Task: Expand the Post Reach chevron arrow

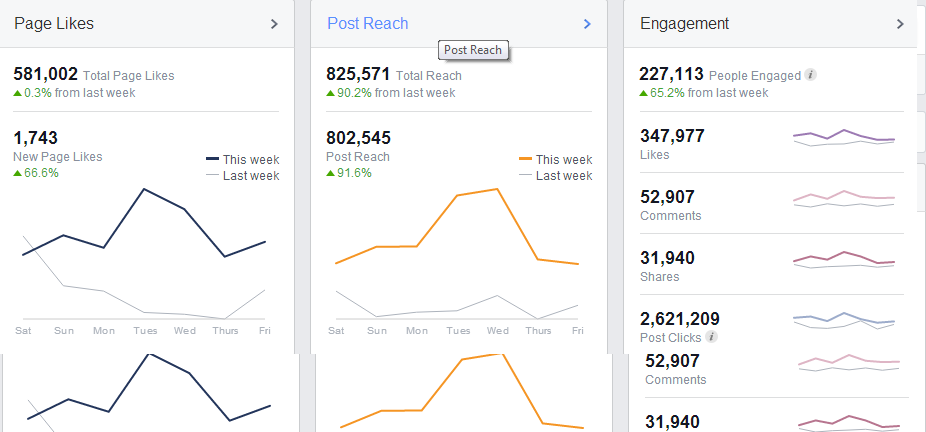Action: [587, 24]
